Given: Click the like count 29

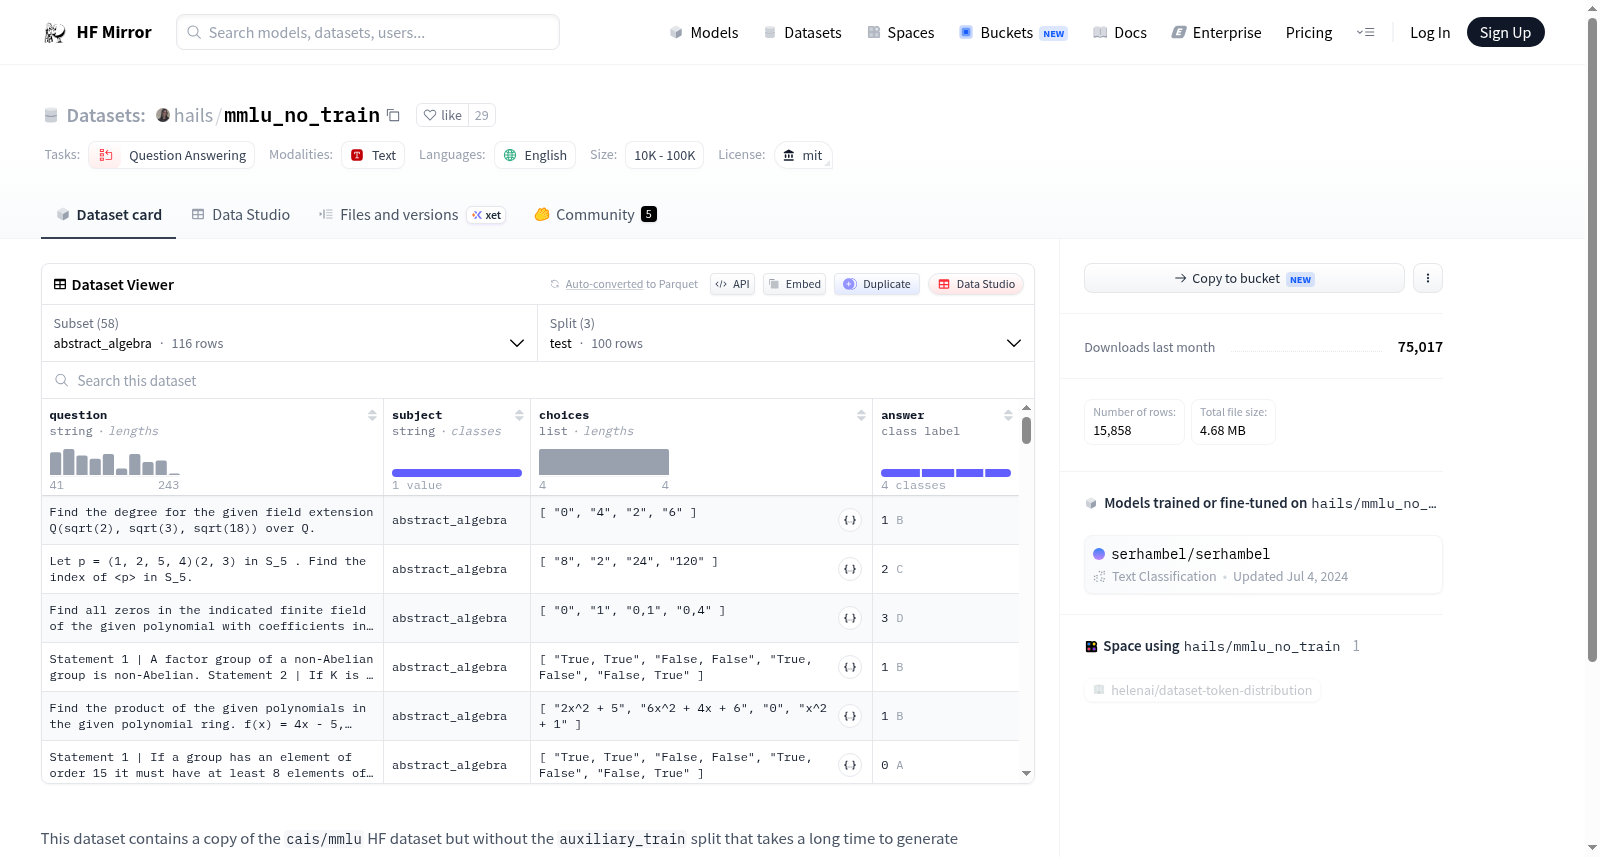Looking at the screenshot, I should click(482, 116).
